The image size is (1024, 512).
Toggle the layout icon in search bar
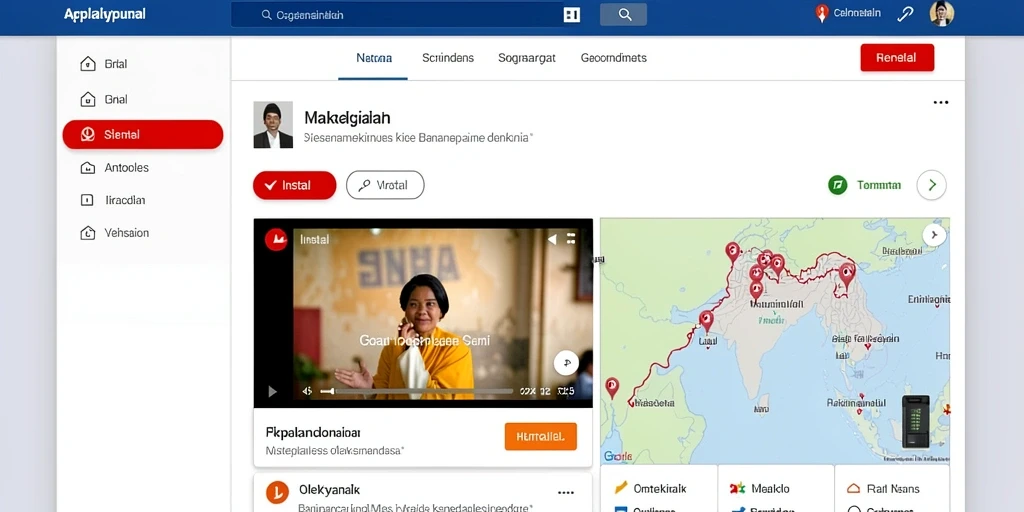[571, 14]
